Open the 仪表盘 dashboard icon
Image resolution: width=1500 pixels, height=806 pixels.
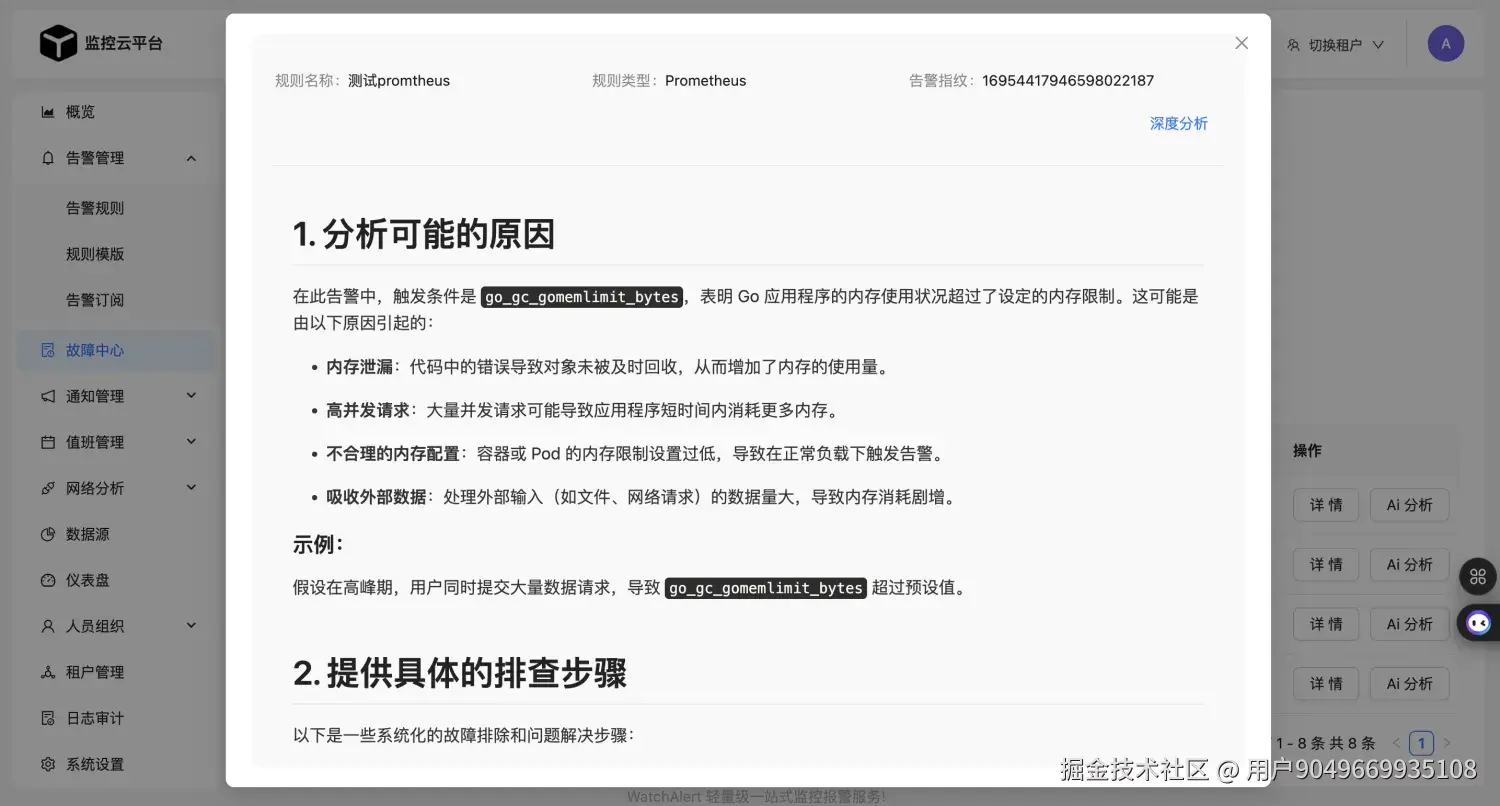point(47,580)
